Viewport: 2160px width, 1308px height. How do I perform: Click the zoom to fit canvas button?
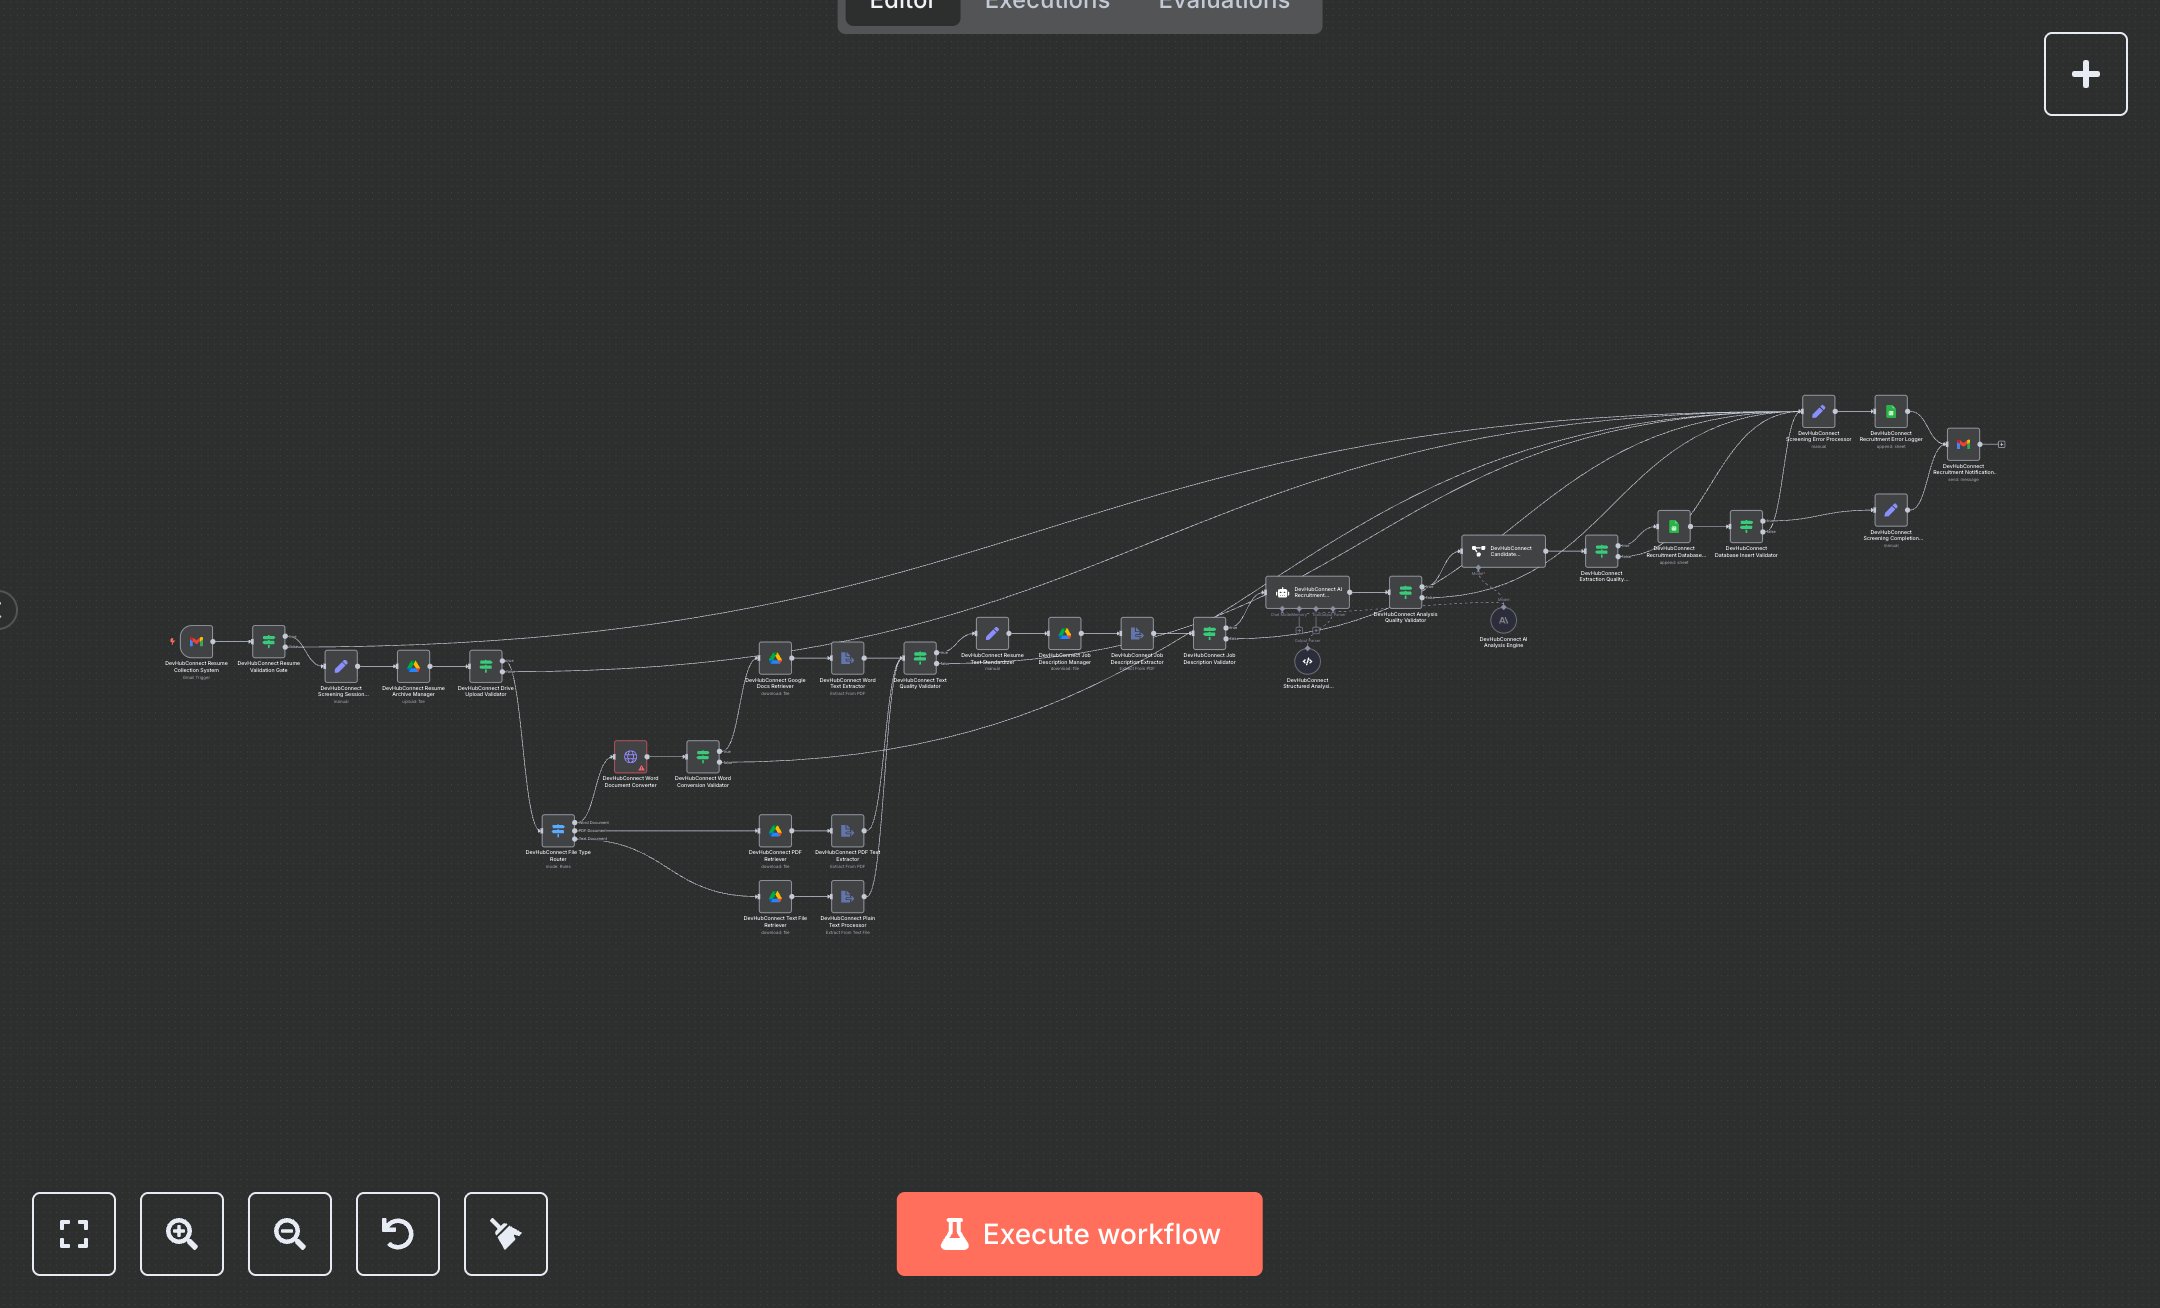click(x=74, y=1234)
